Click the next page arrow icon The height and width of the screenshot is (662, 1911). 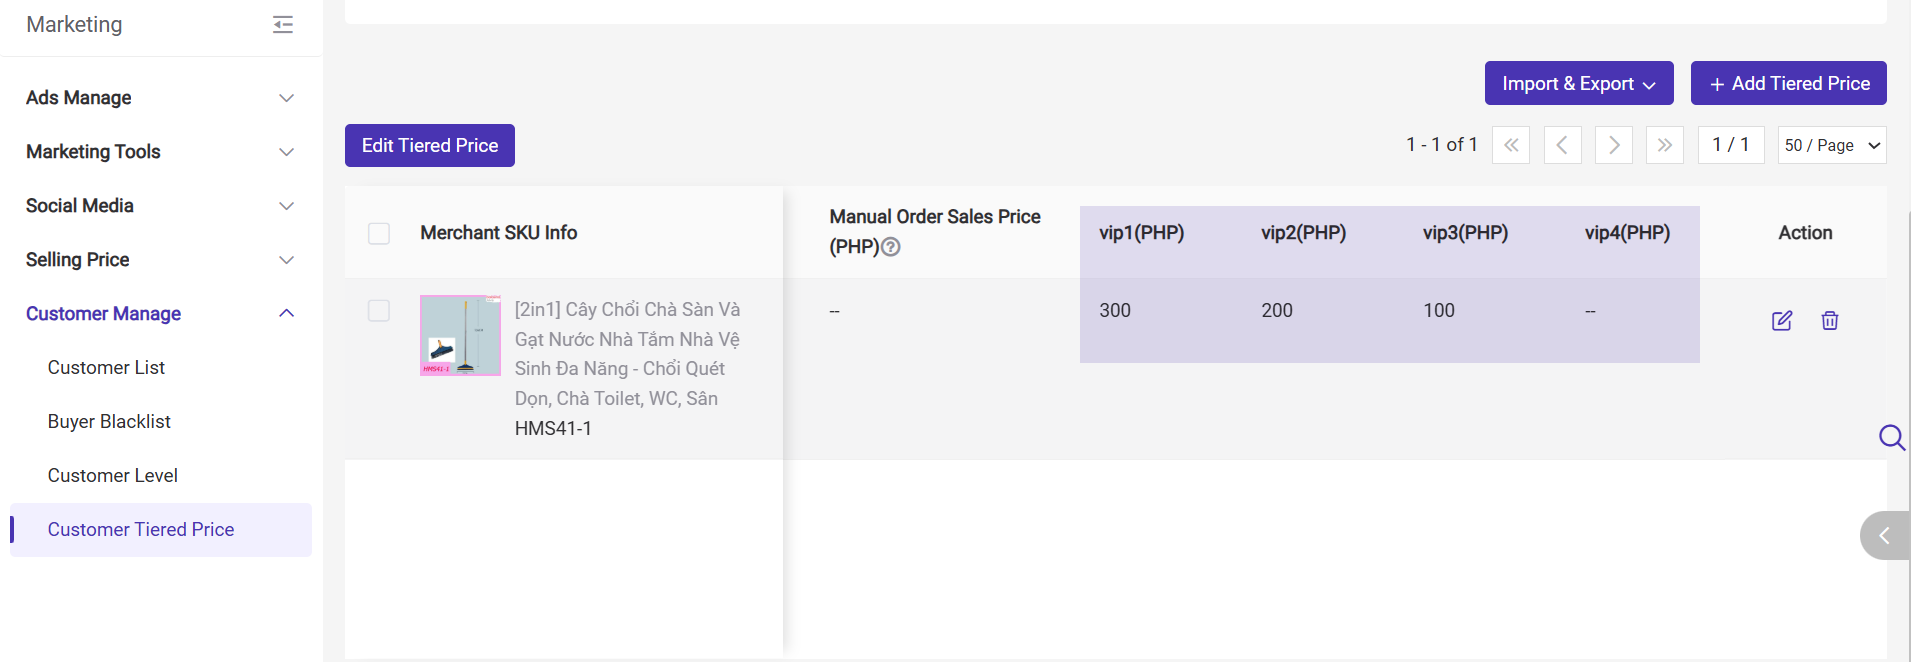[1613, 145]
